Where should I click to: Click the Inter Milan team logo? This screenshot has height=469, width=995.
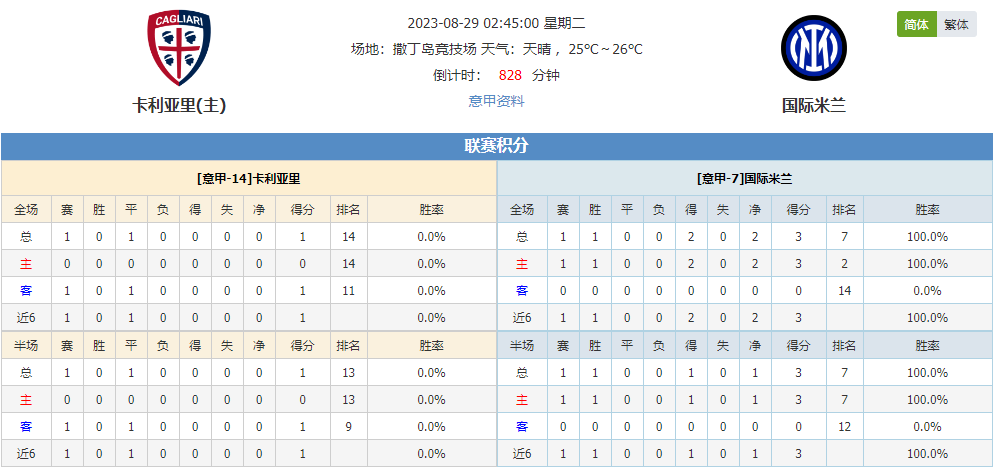[814, 46]
